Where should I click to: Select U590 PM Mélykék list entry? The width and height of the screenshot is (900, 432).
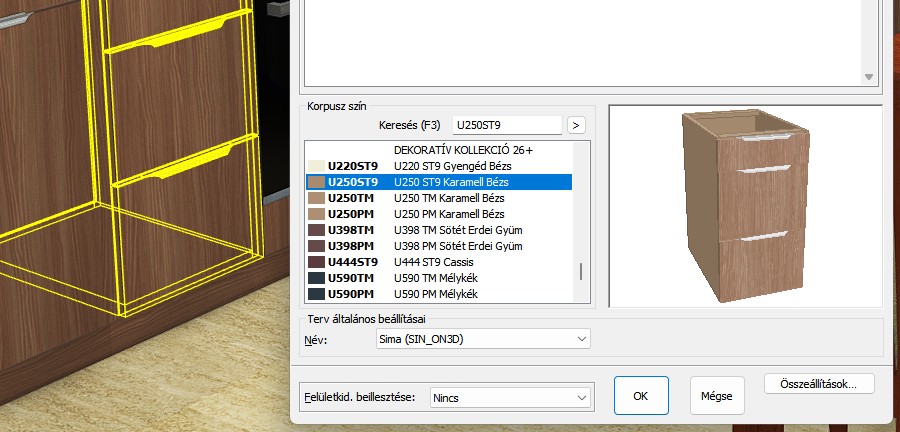pos(440,294)
